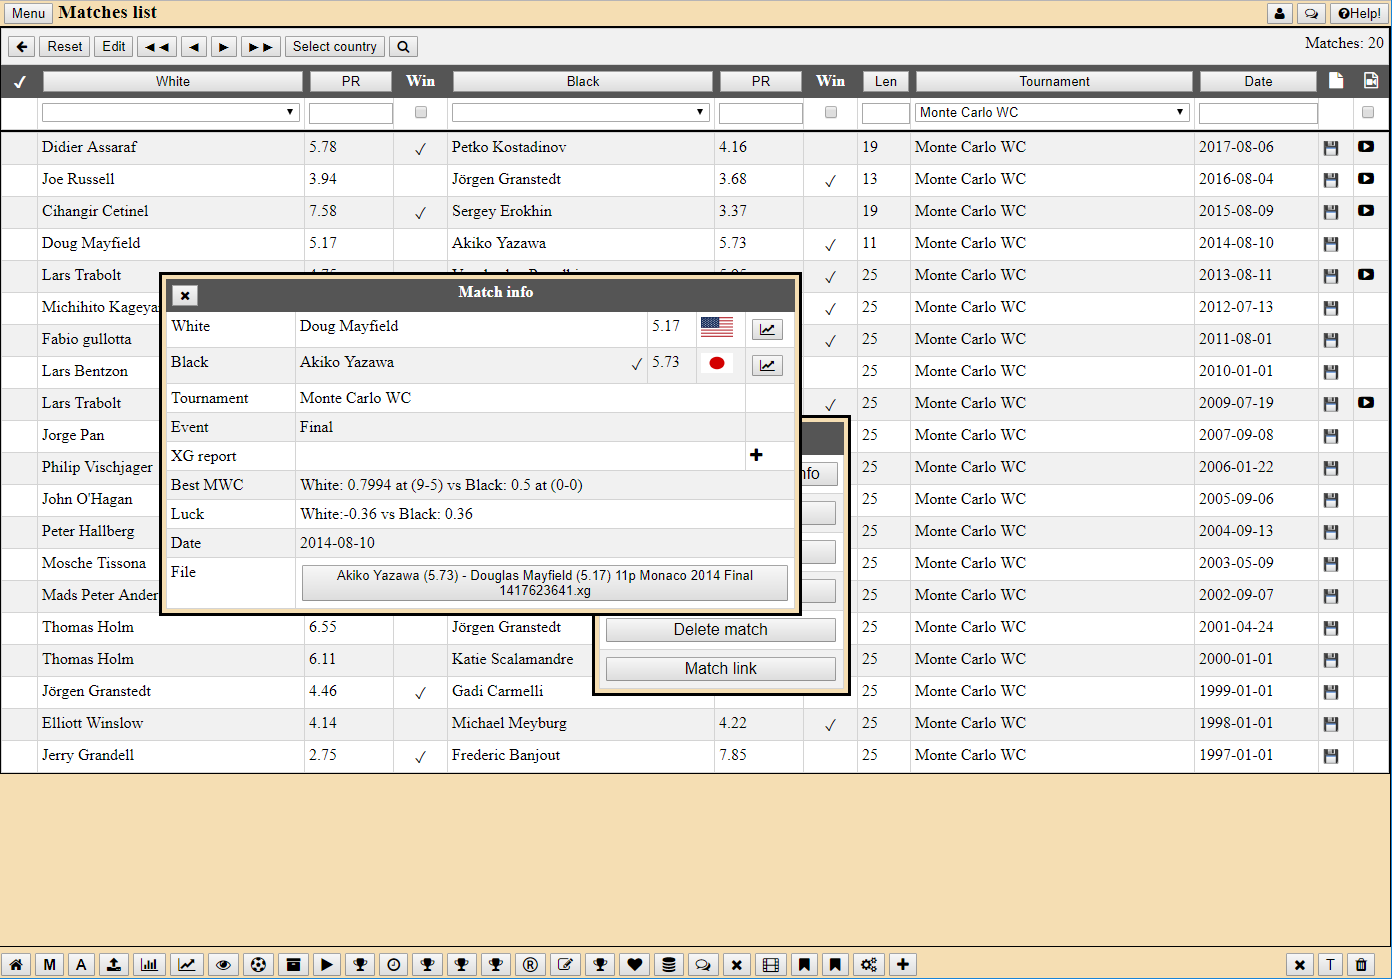
Task: Open the Select country selector
Action: [335, 47]
